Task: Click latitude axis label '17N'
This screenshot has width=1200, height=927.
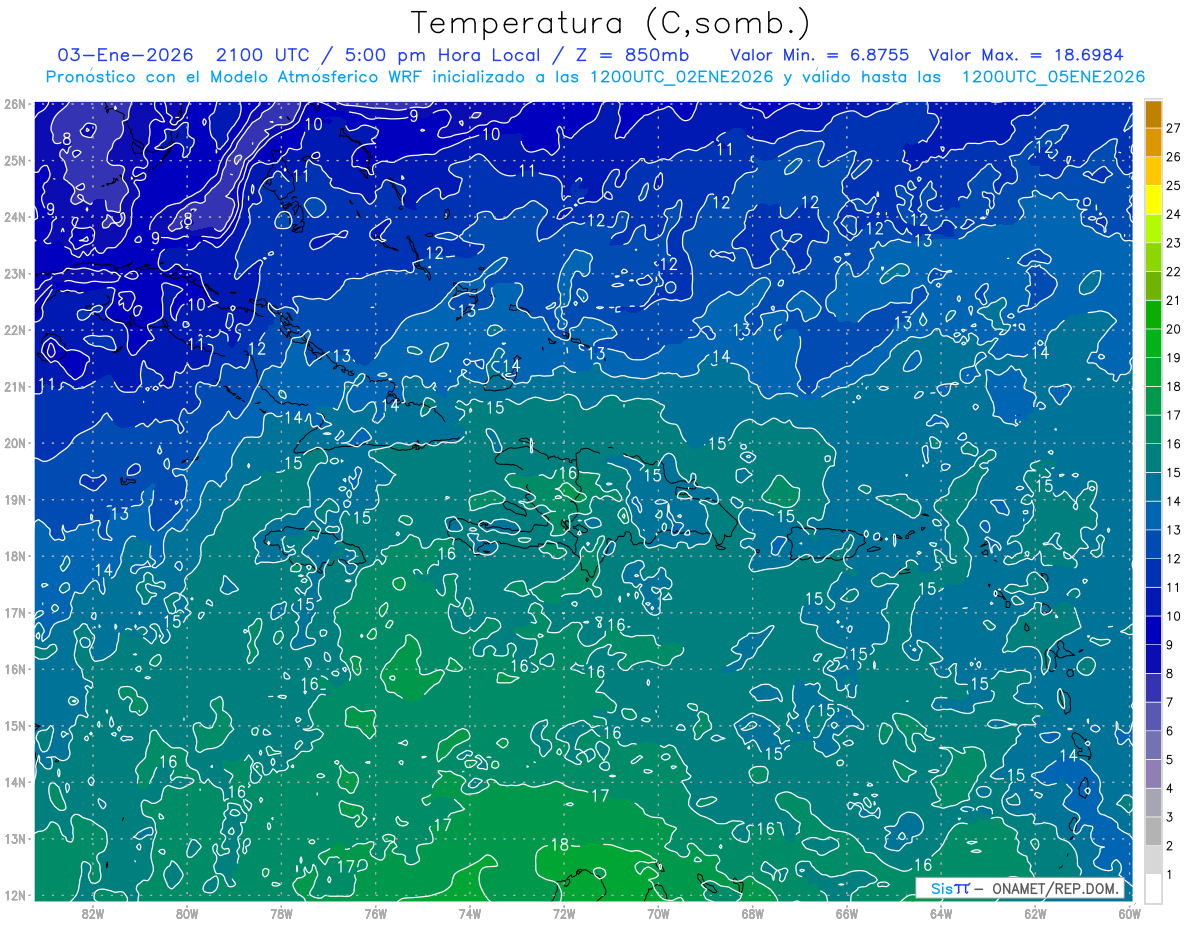Action: click(14, 612)
